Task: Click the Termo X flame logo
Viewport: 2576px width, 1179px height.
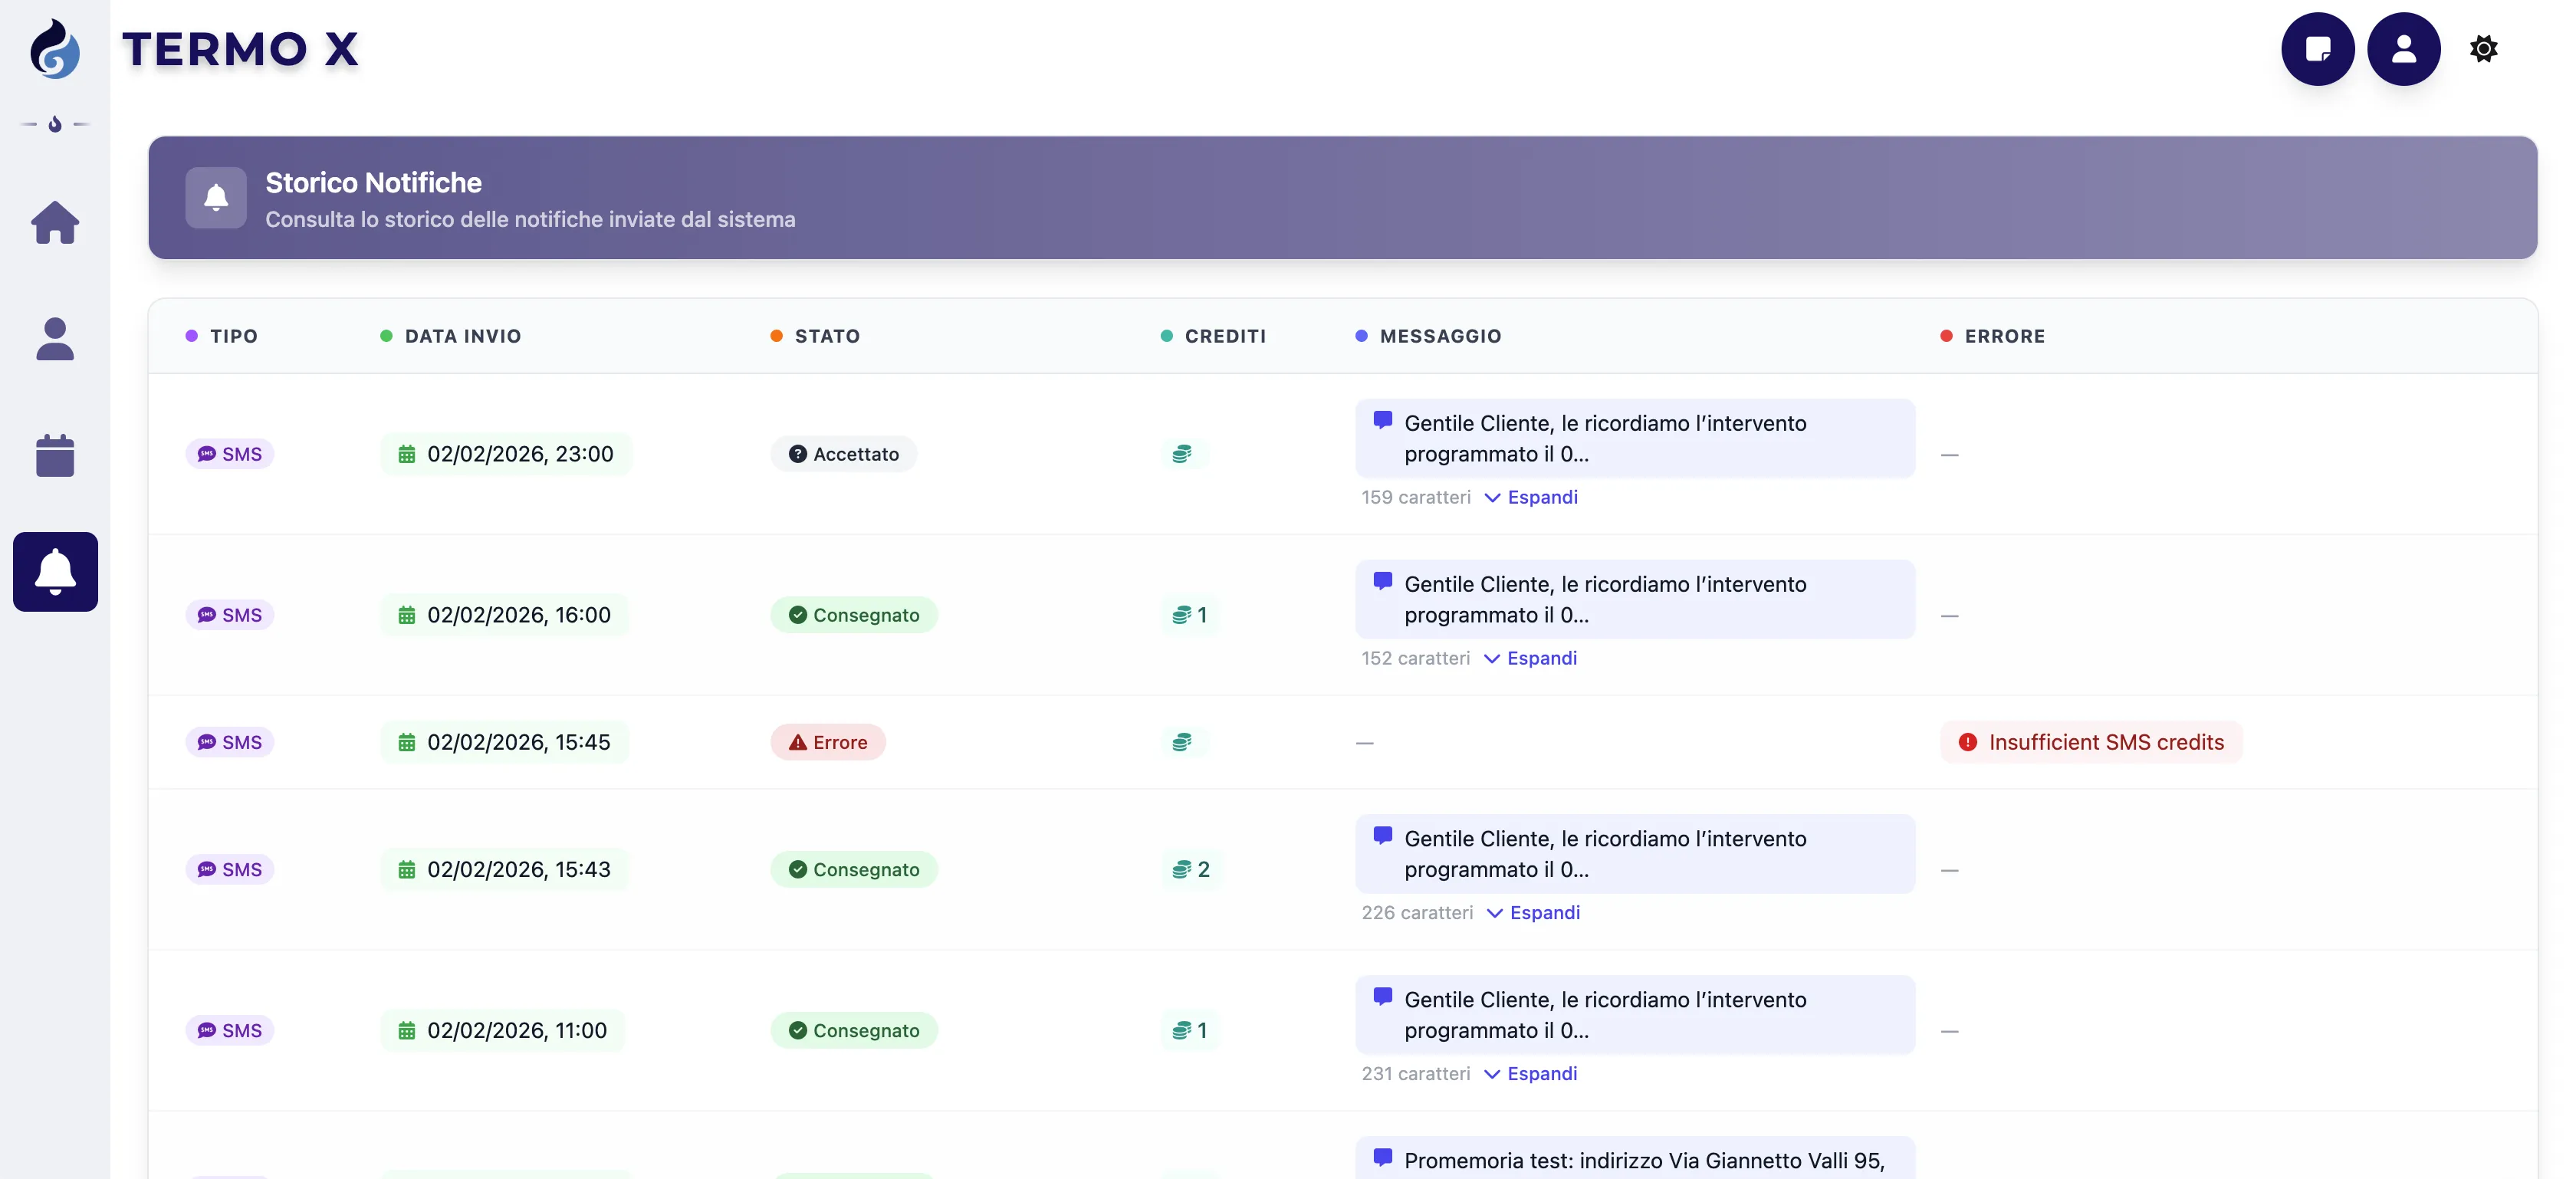Action: [55, 49]
